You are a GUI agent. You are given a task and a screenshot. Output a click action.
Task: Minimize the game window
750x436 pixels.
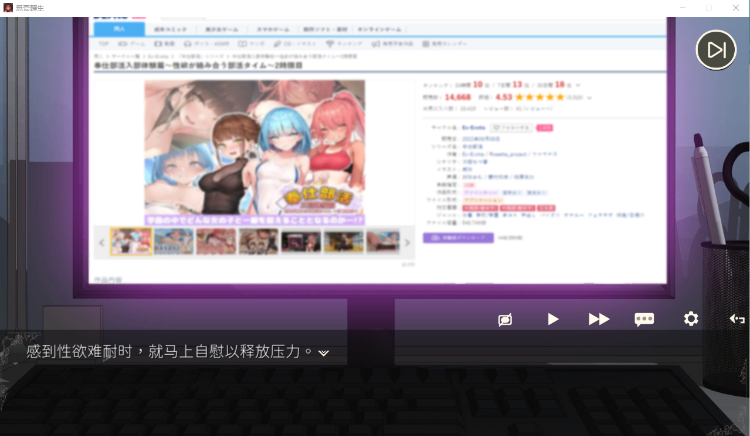pos(683,8)
